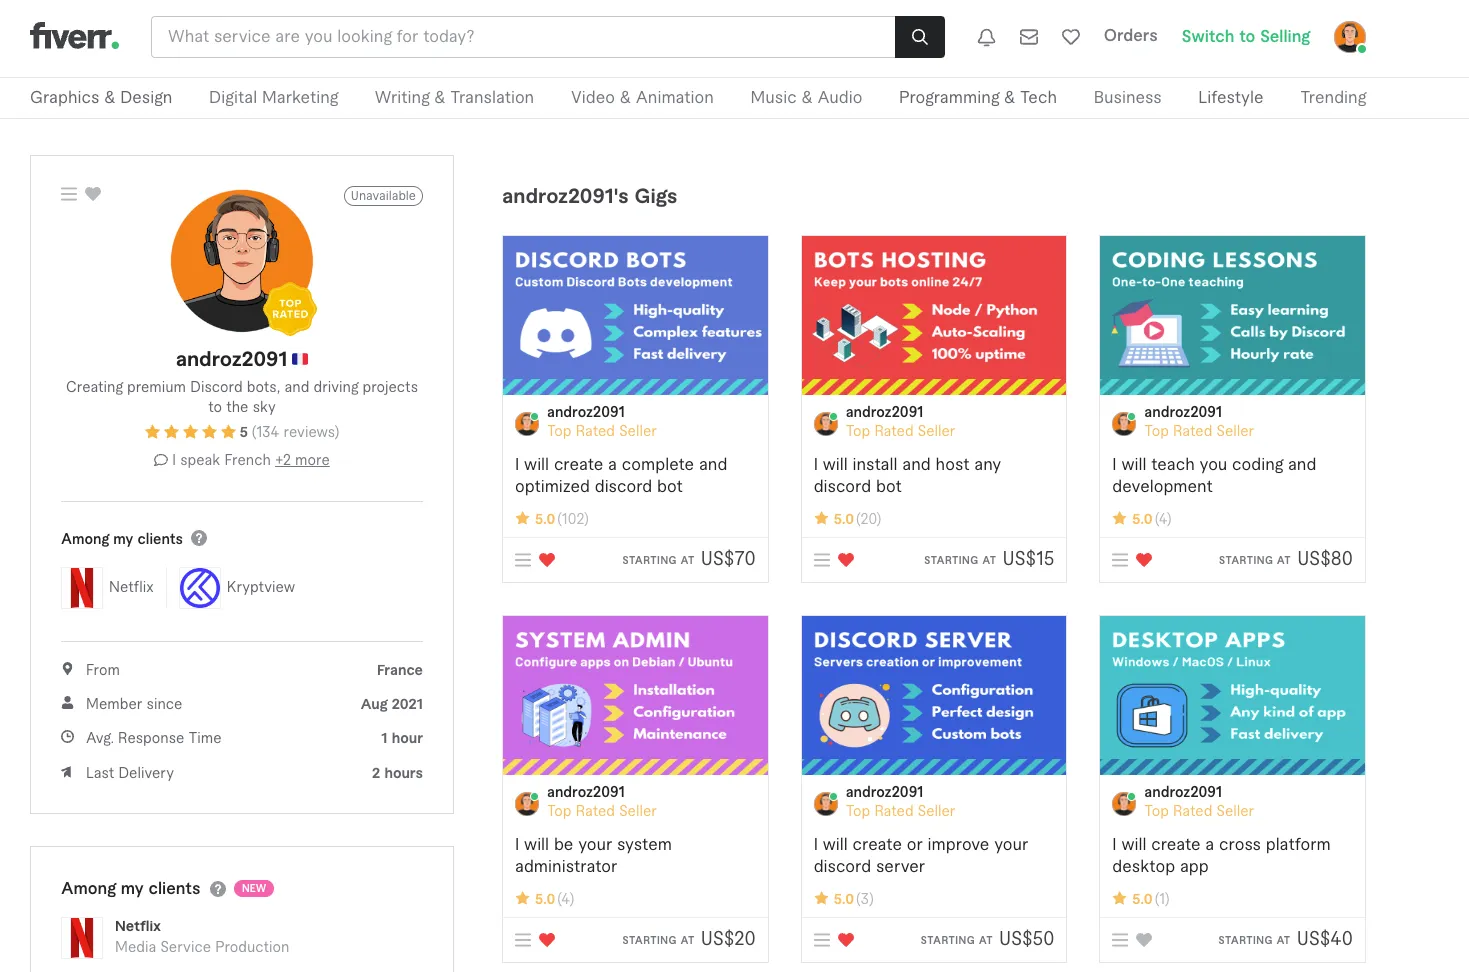
Task: Expand the +2 more languages link
Action: (302, 460)
